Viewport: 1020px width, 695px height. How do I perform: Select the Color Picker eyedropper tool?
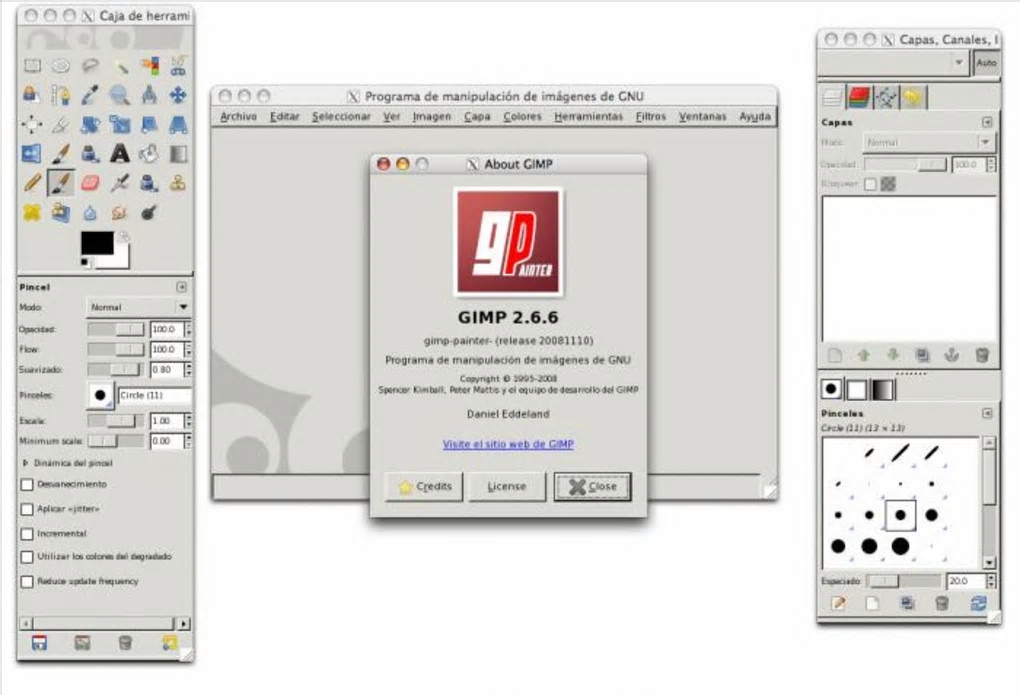click(90, 95)
